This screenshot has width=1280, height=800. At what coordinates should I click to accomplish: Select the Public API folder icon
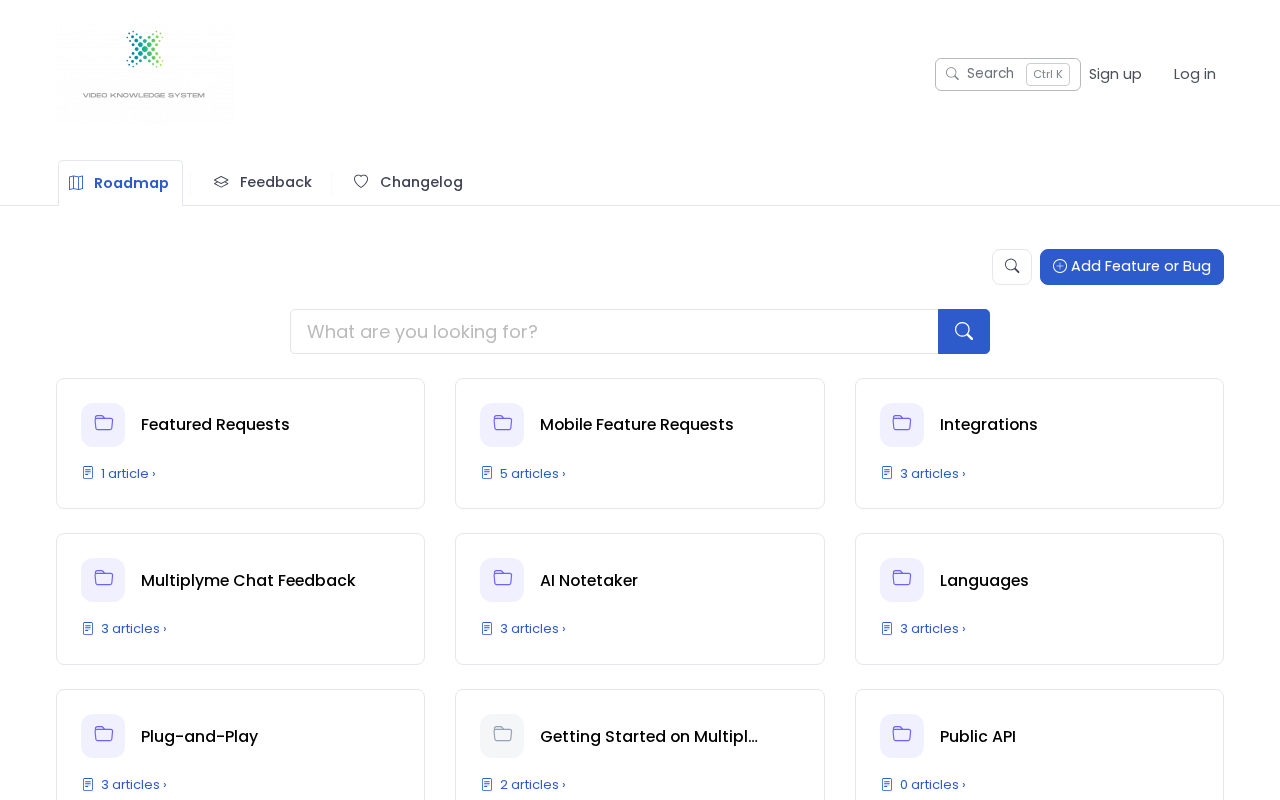901,736
